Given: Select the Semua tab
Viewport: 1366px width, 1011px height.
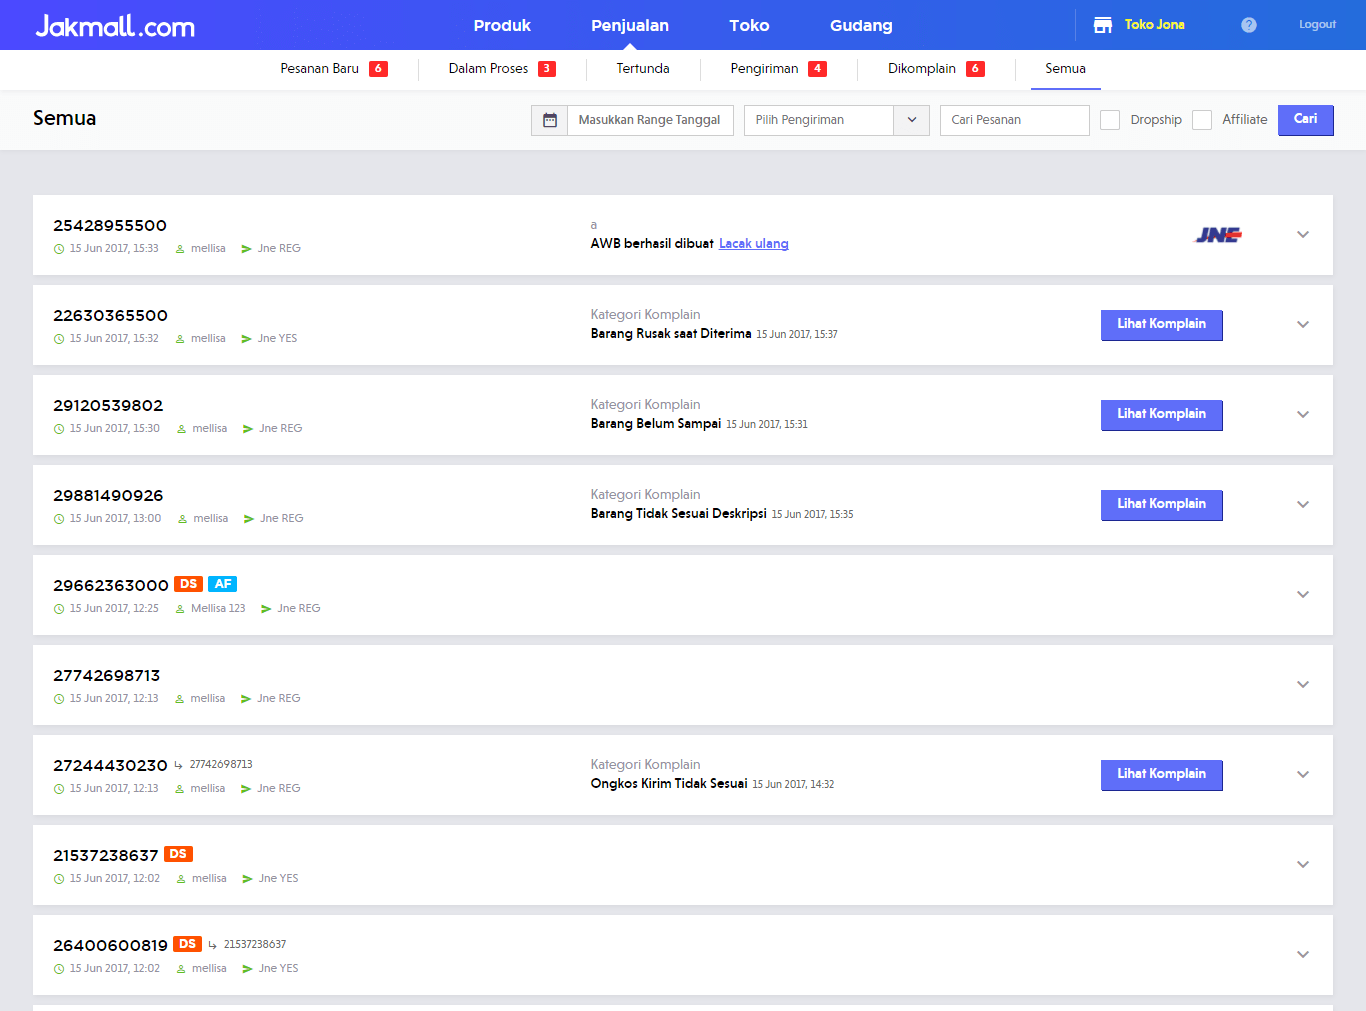Looking at the screenshot, I should 1065,69.
